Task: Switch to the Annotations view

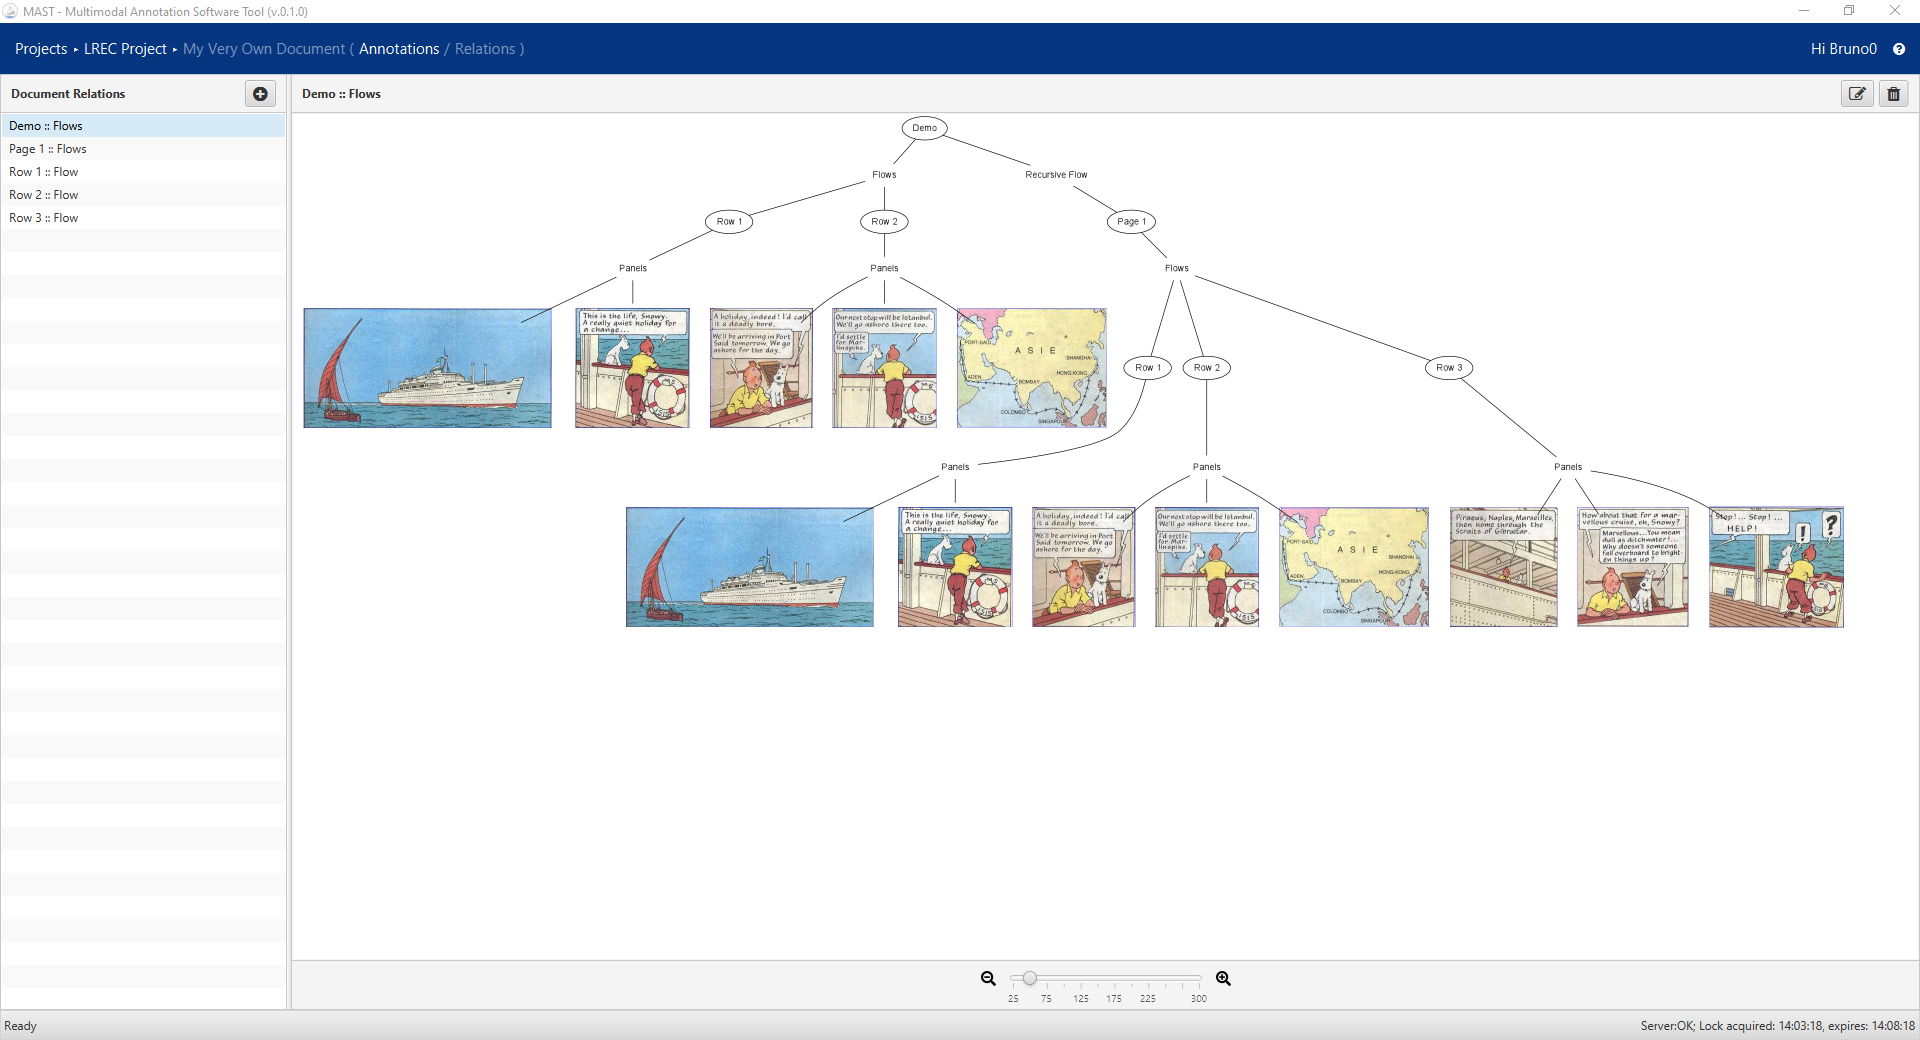Action: click(x=399, y=49)
